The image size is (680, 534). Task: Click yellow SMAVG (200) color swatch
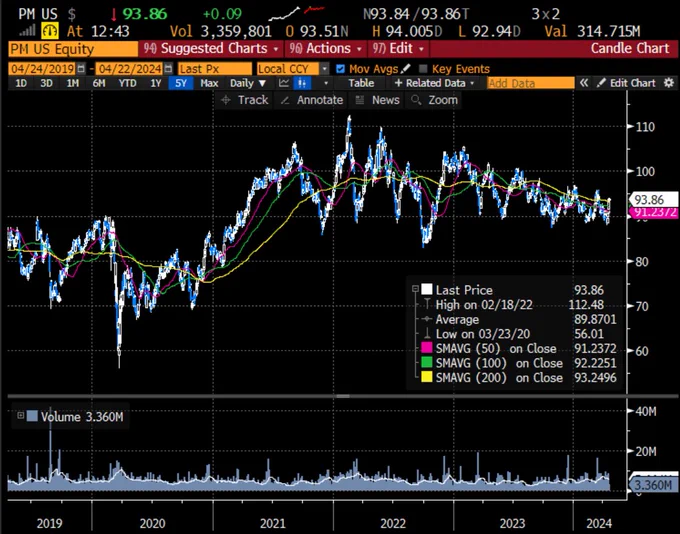coord(427,377)
